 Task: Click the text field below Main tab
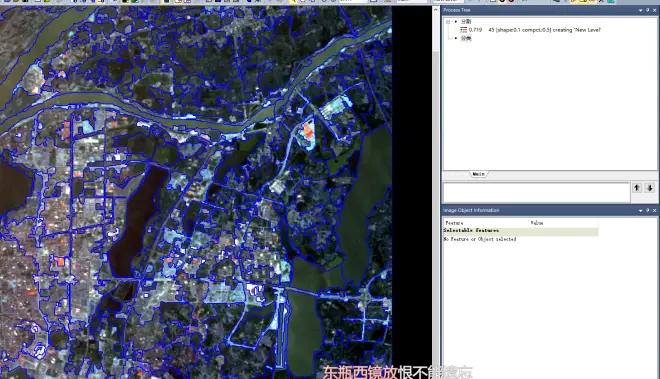[536, 192]
